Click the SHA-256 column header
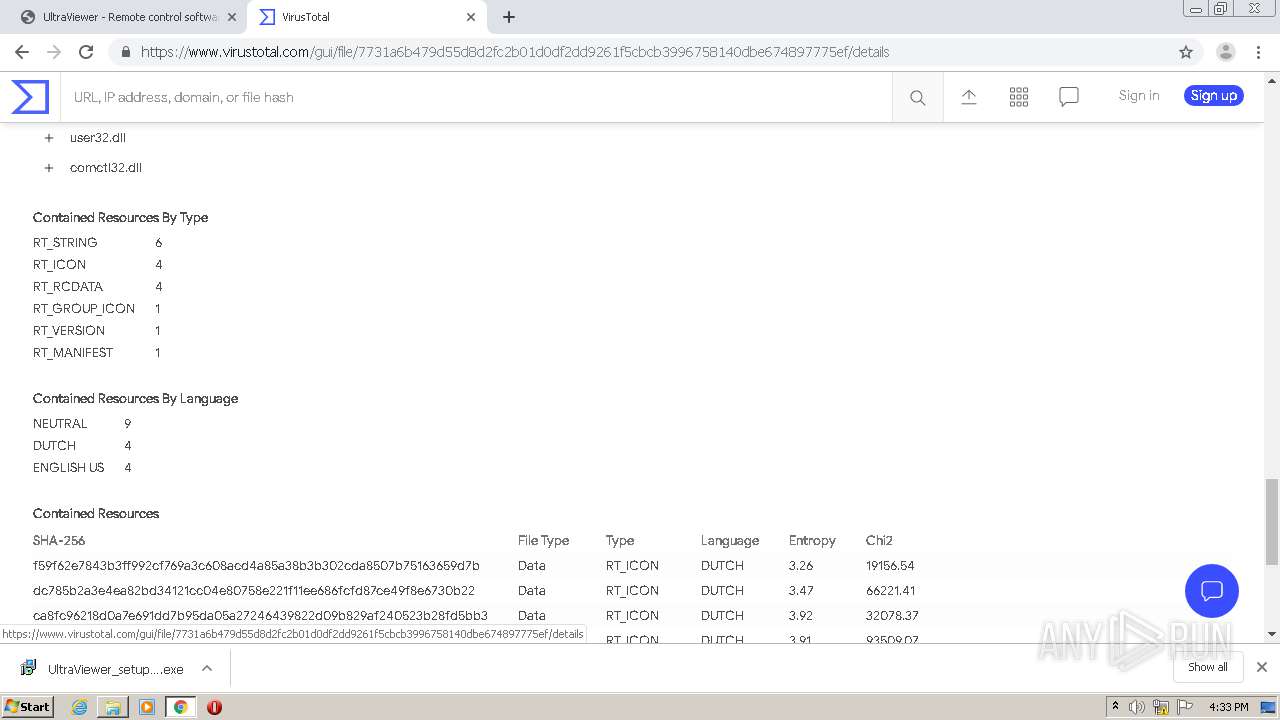 point(59,541)
